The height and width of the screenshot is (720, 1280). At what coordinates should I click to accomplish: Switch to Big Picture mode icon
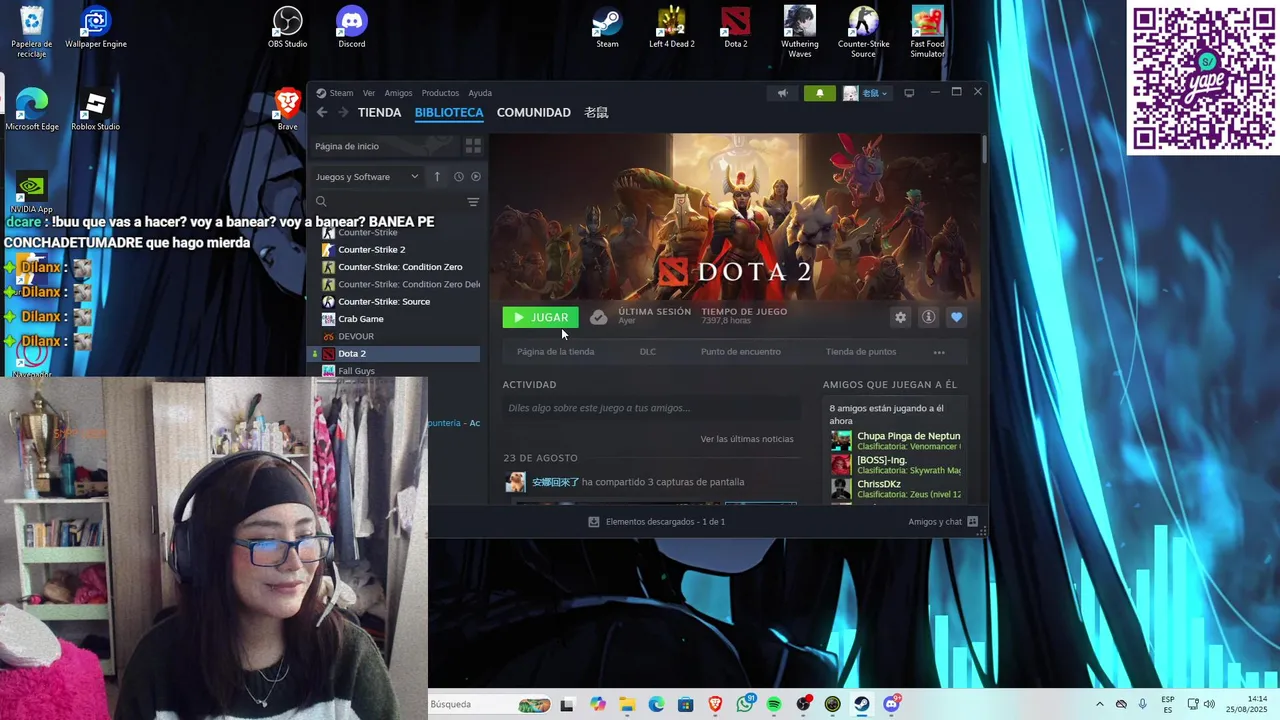909,93
